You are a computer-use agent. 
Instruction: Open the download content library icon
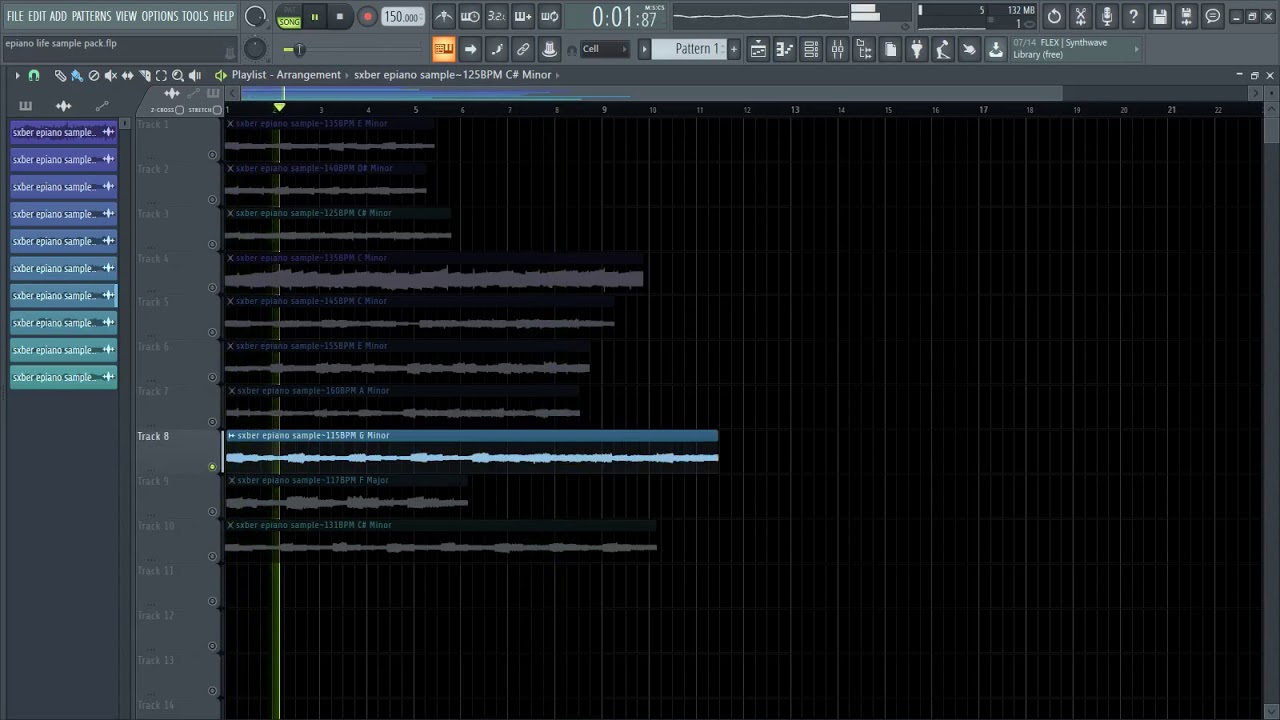click(x=996, y=49)
